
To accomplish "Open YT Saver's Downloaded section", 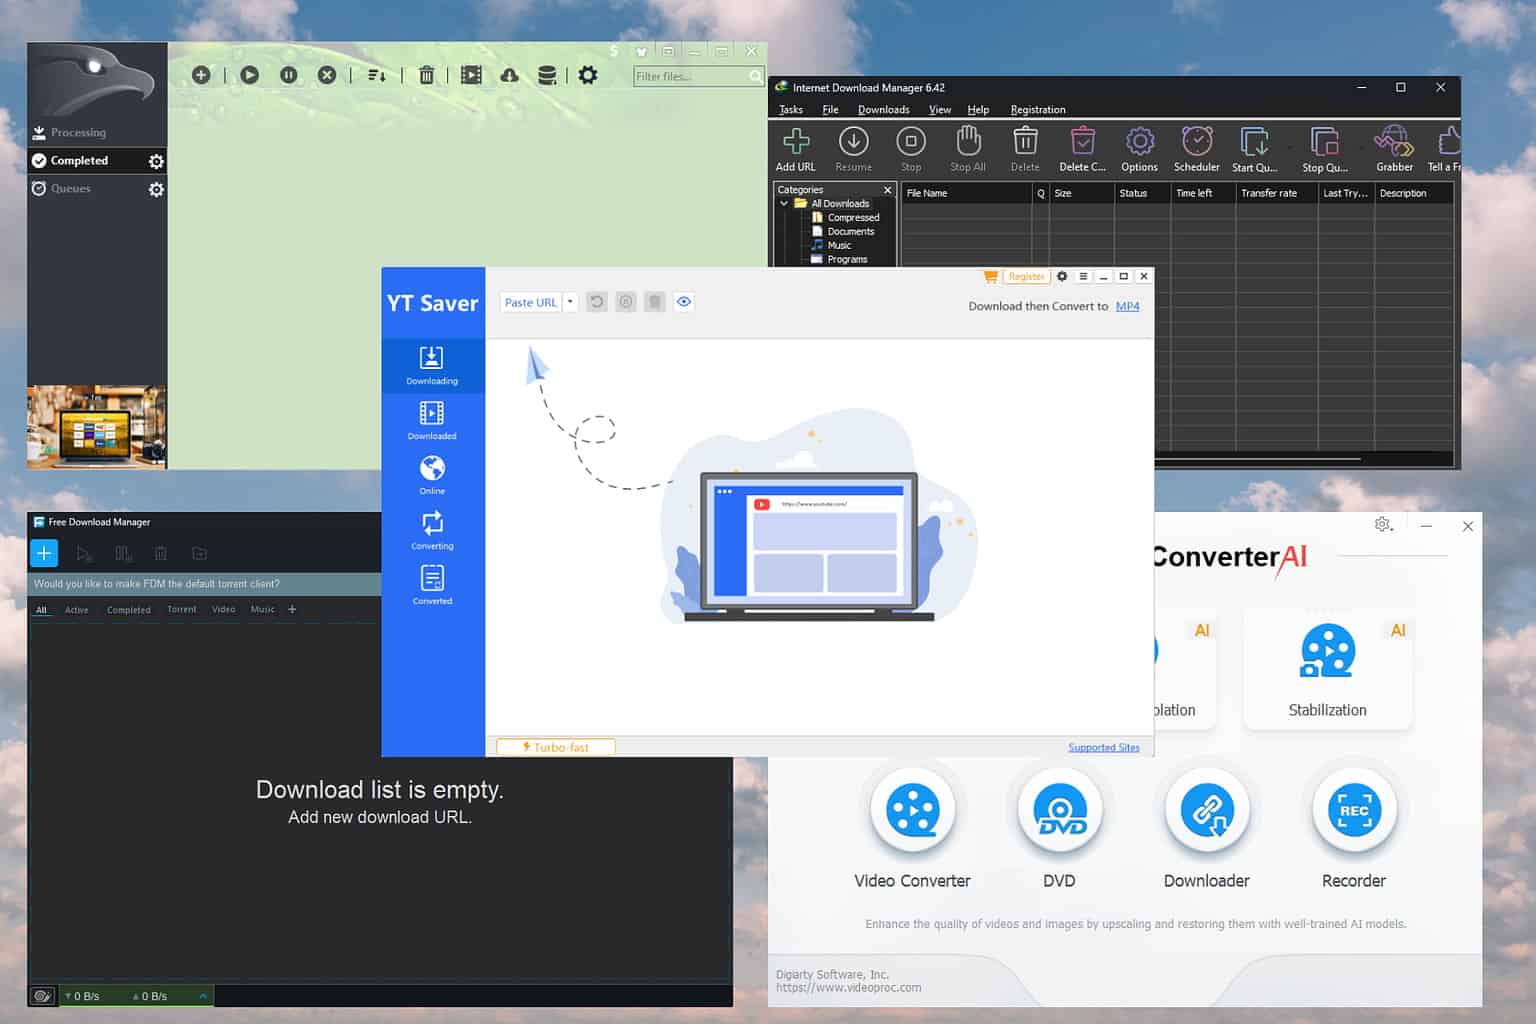I will pyautogui.click(x=431, y=420).
